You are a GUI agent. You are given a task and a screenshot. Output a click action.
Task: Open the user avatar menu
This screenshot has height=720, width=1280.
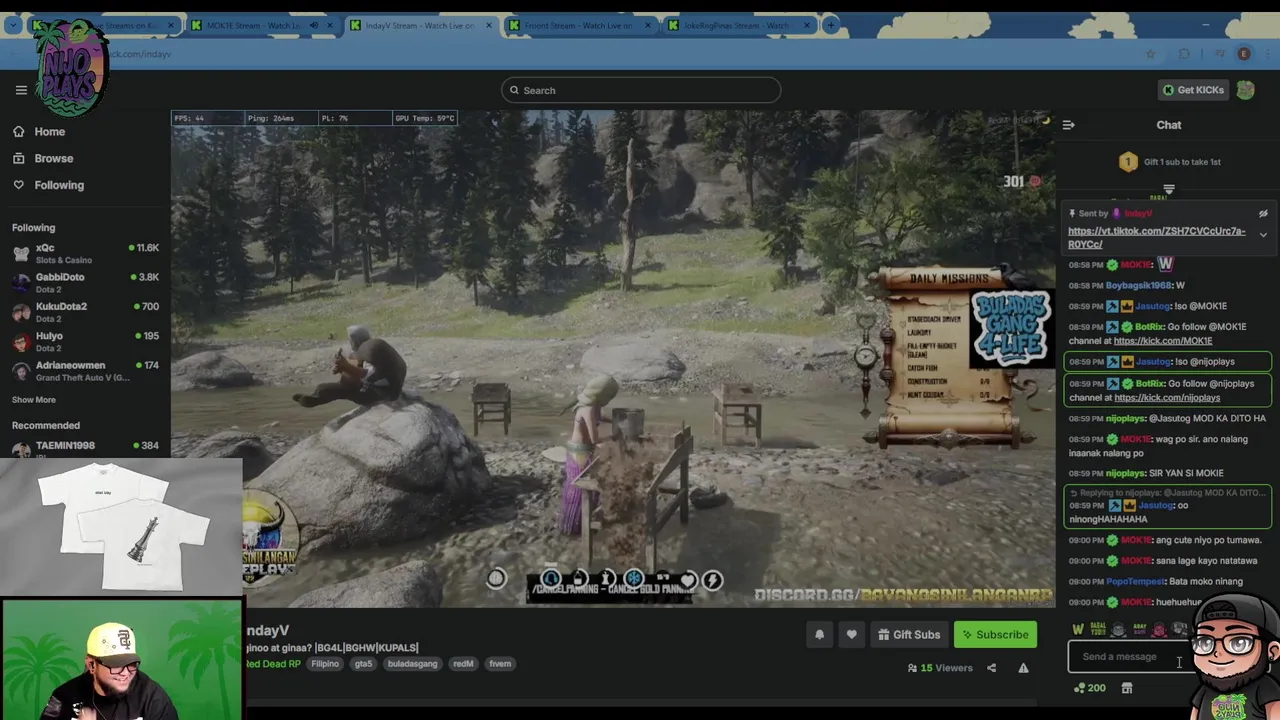[x=1245, y=90]
